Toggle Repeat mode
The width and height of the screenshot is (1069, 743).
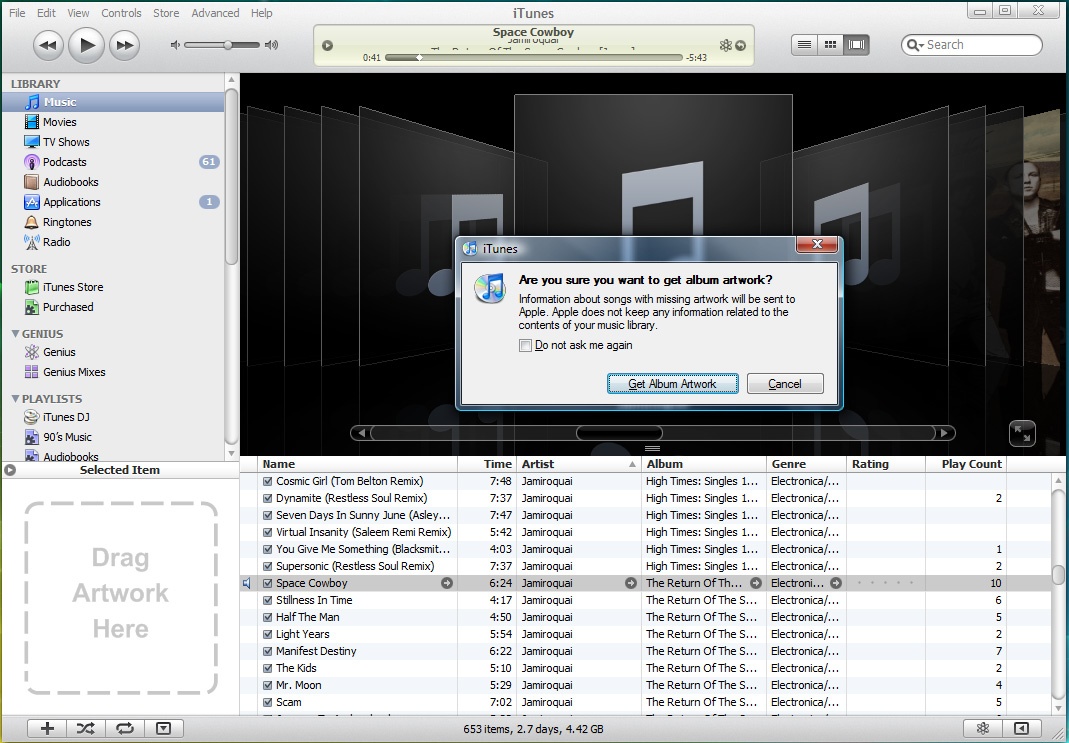coord(125,729)
